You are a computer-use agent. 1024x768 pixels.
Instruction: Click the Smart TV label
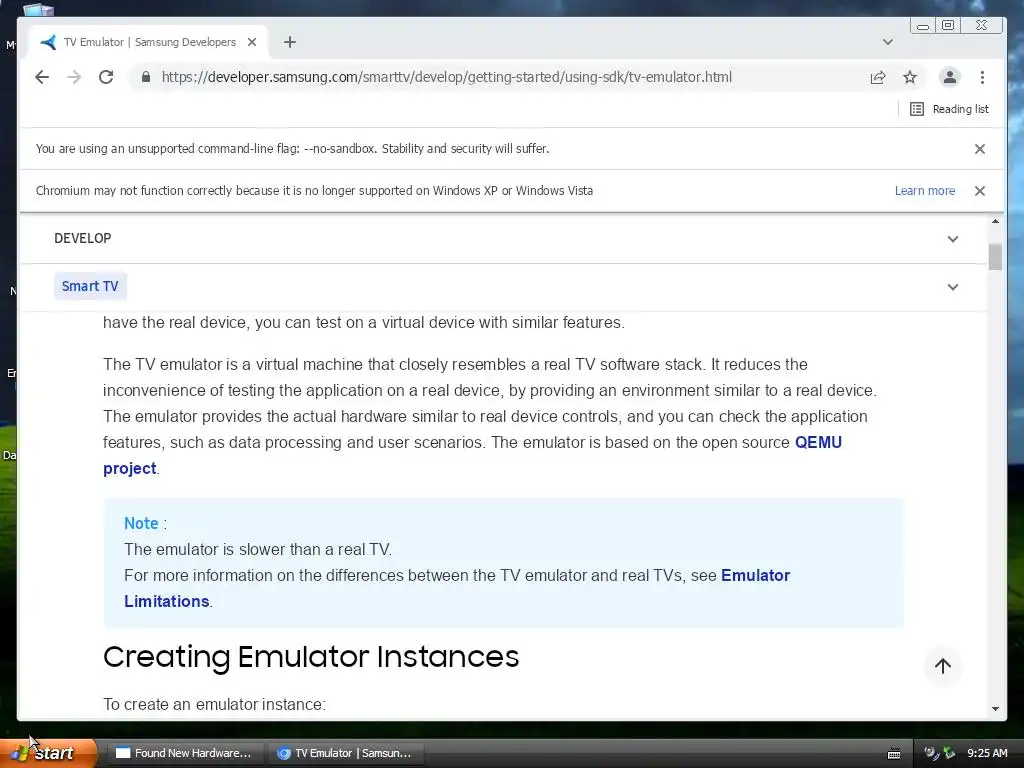pos(90,286)
